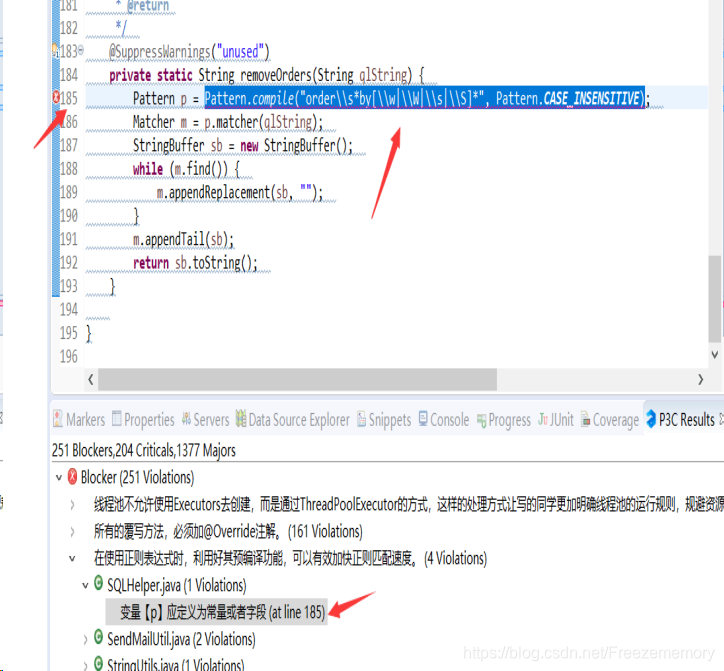Viewport: 724px width, 671px height.
Task: Select the regex precompile rule text row
Action: coord(290,558)
